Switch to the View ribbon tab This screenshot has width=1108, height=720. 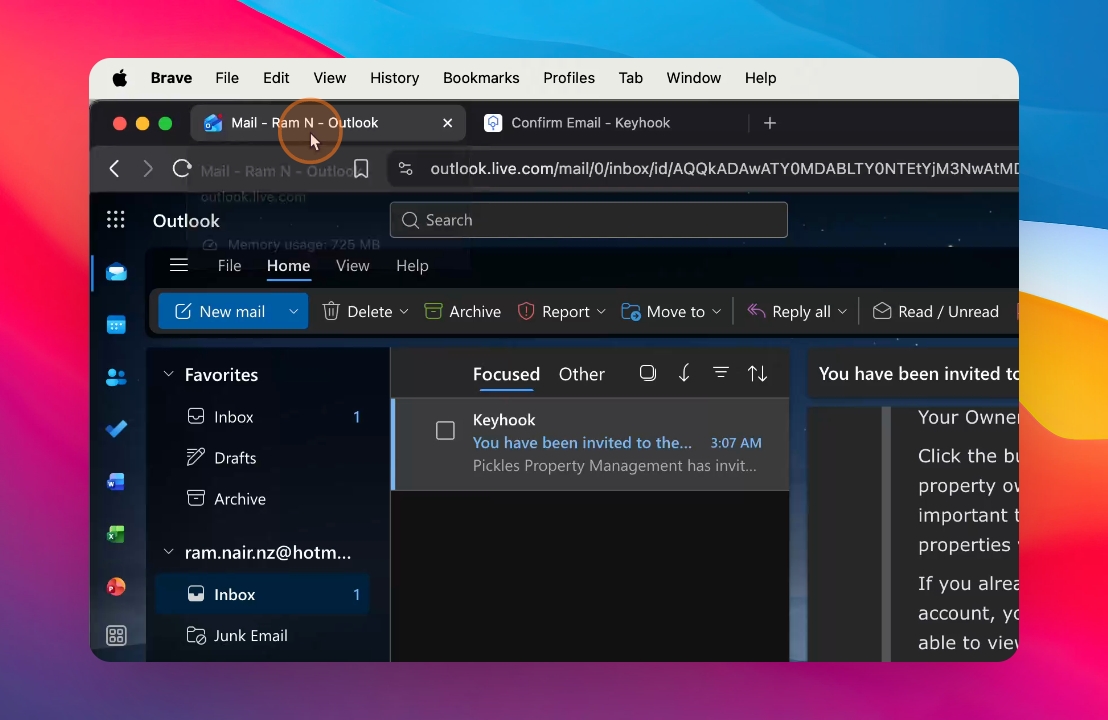353,266
